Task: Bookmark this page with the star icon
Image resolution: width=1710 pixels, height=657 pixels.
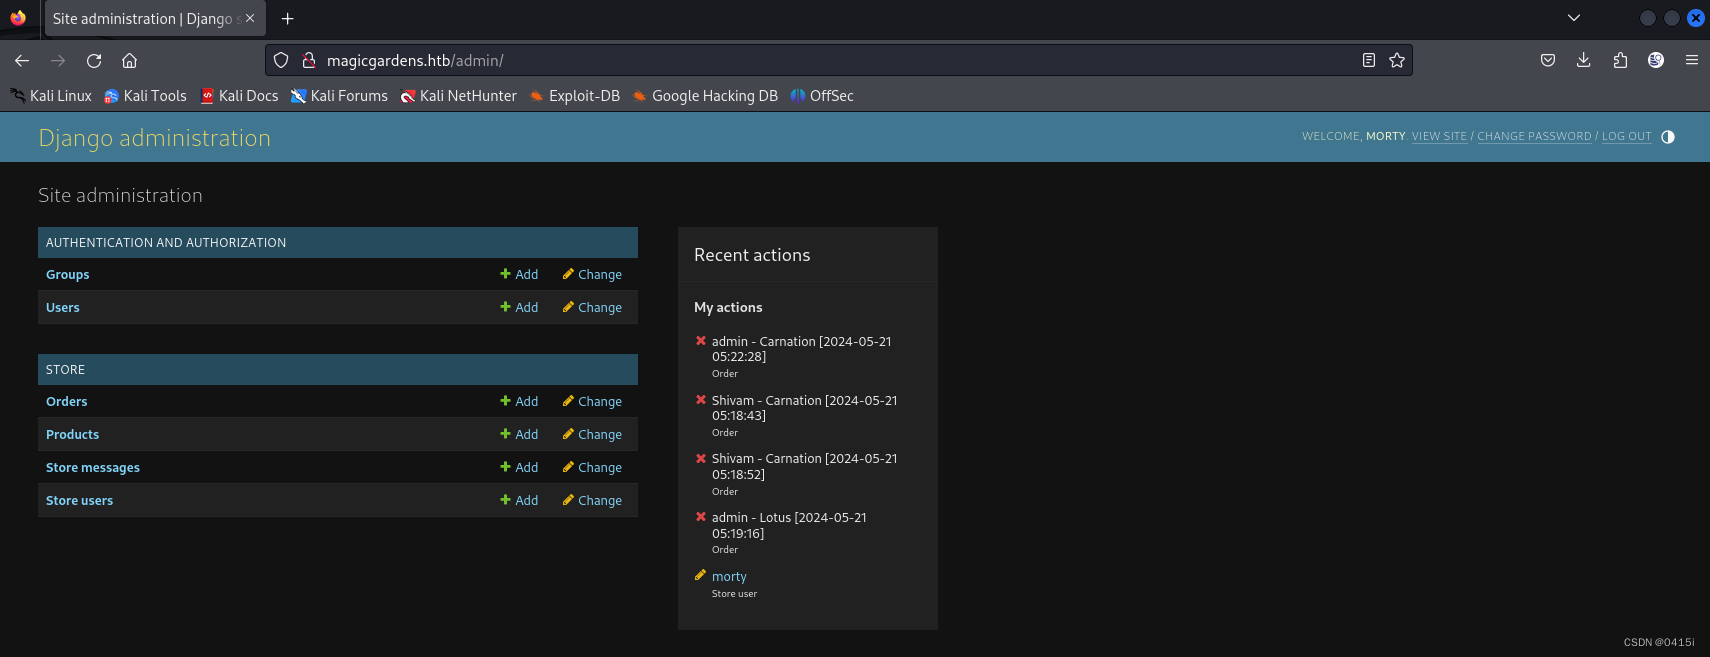Action: pos(1397,61)
